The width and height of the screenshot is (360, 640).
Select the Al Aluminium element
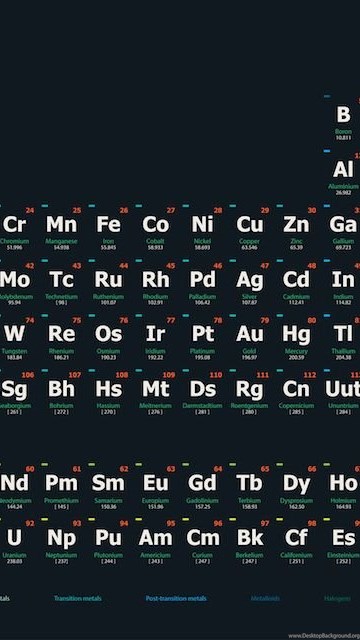(343, 173)
